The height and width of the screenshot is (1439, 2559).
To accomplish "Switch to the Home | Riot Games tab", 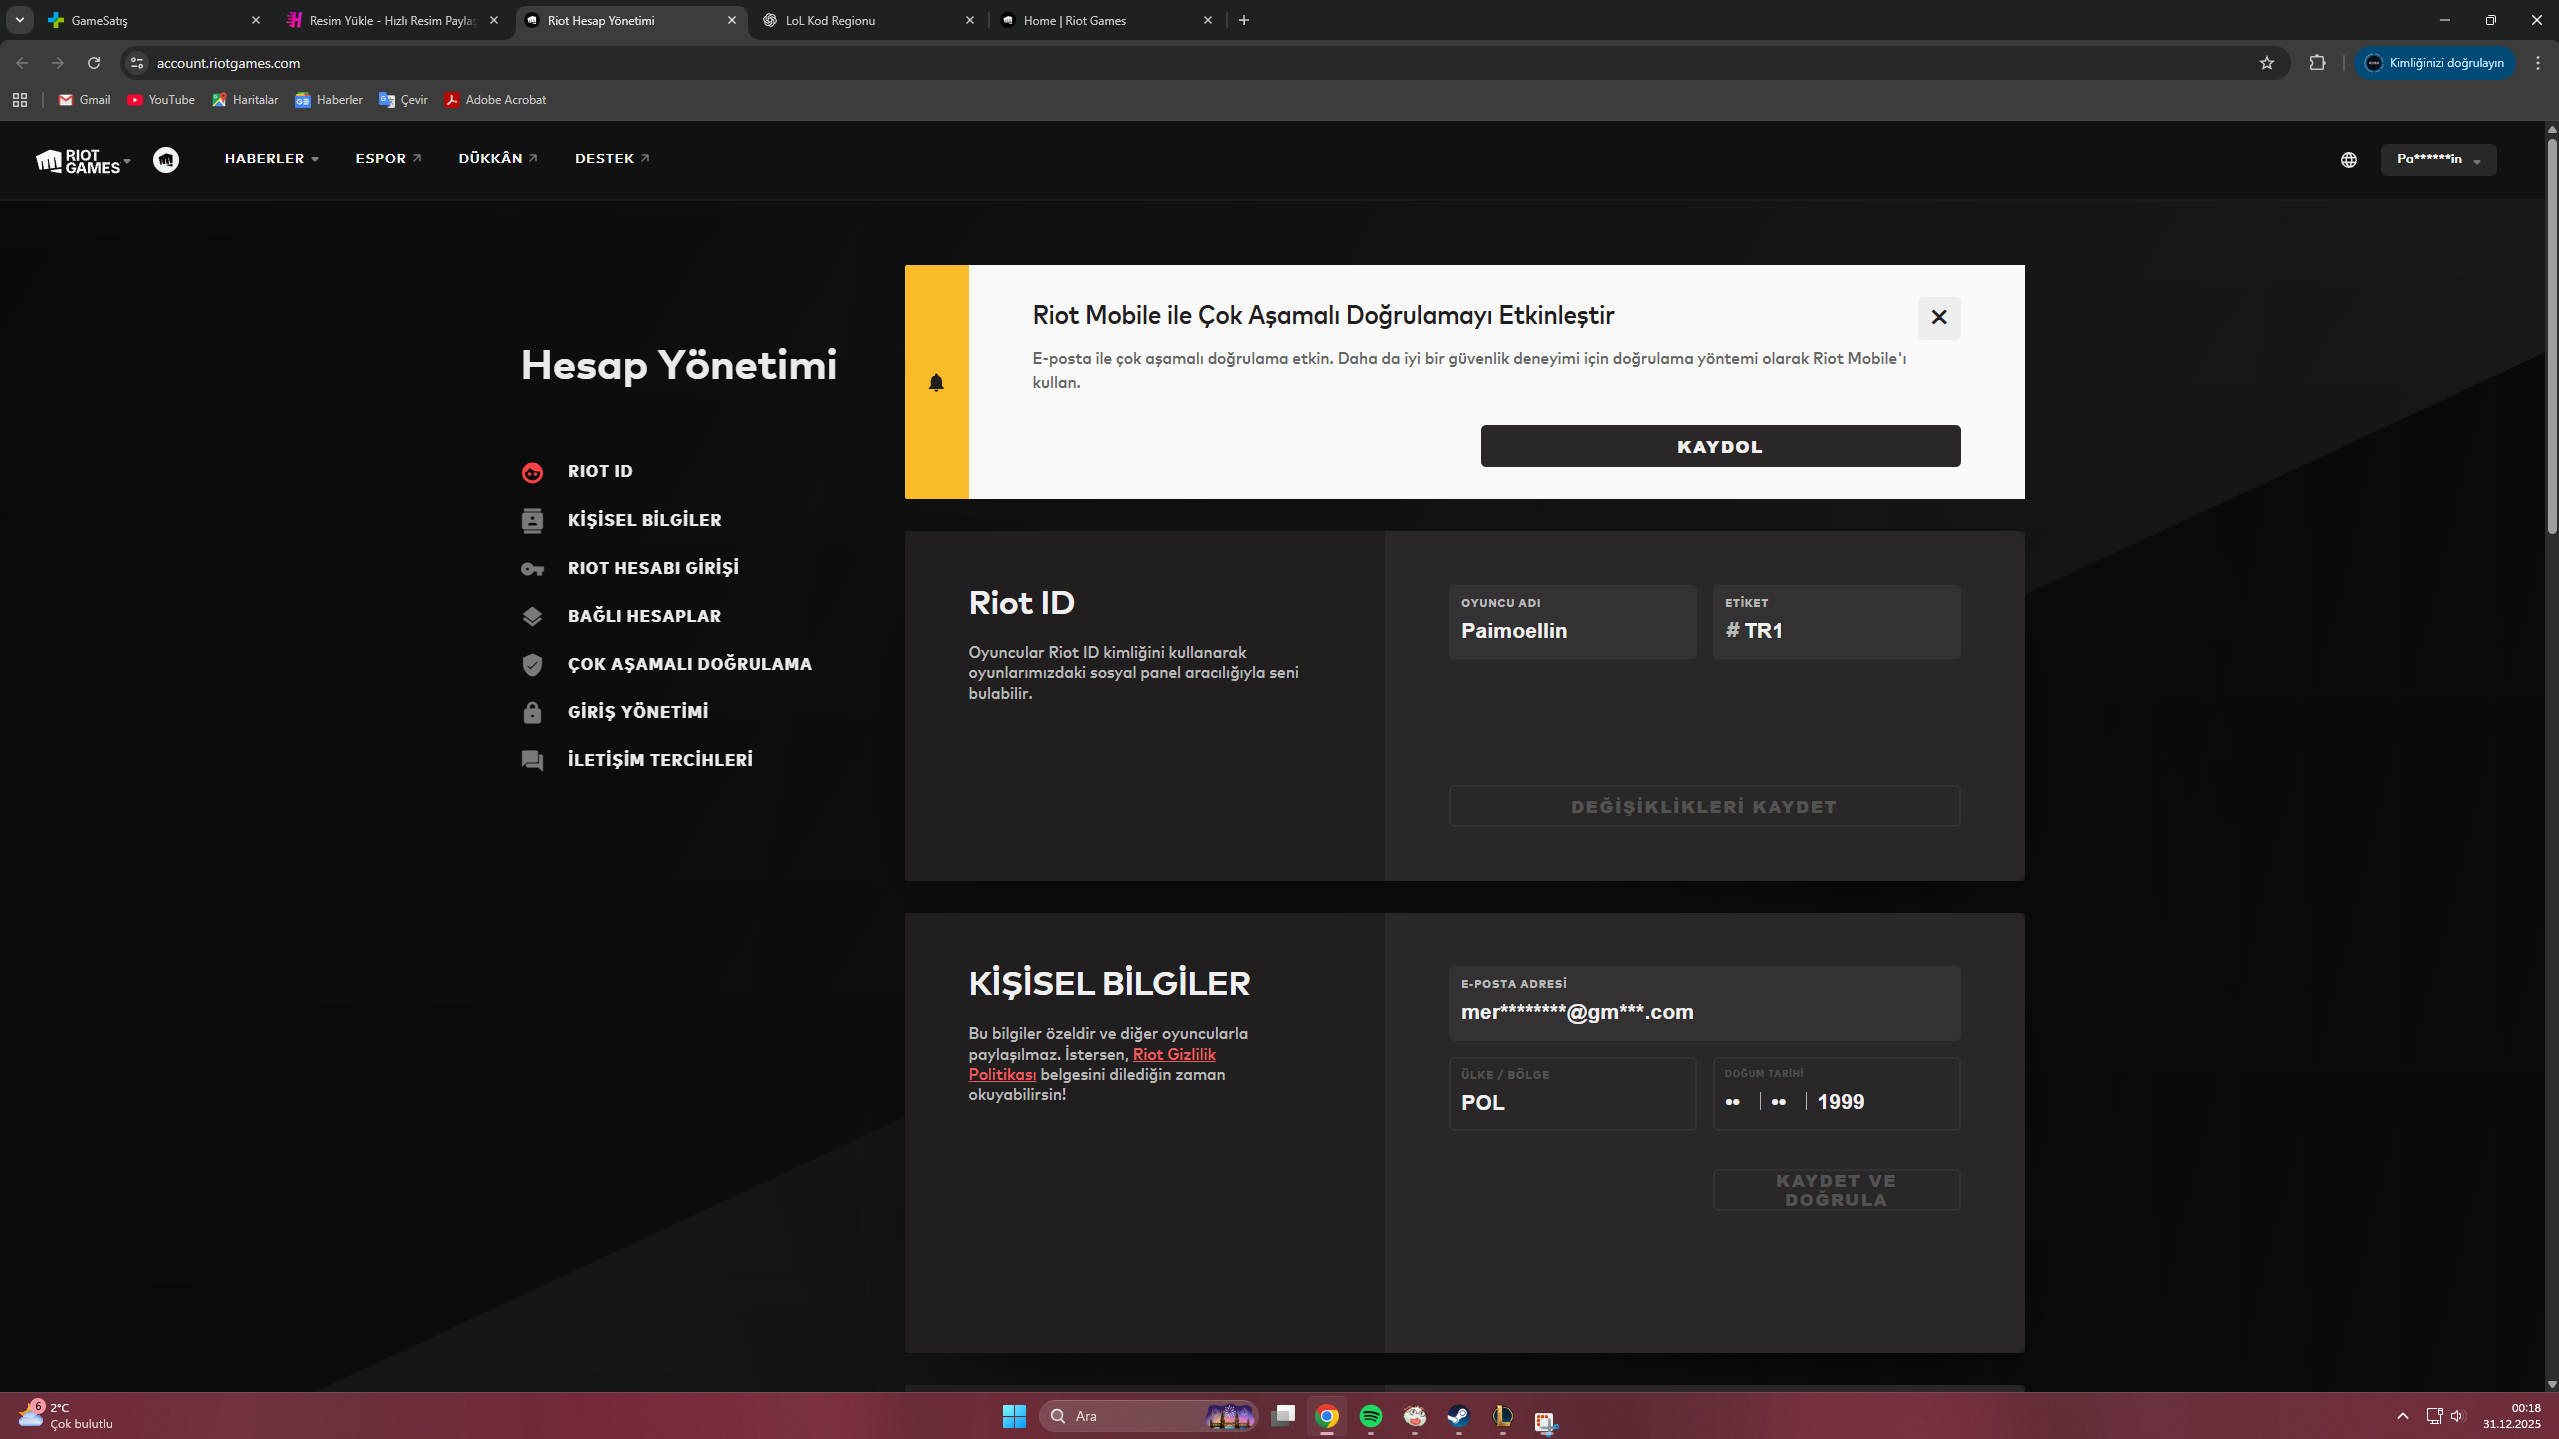I will [x=1107, y=20].
